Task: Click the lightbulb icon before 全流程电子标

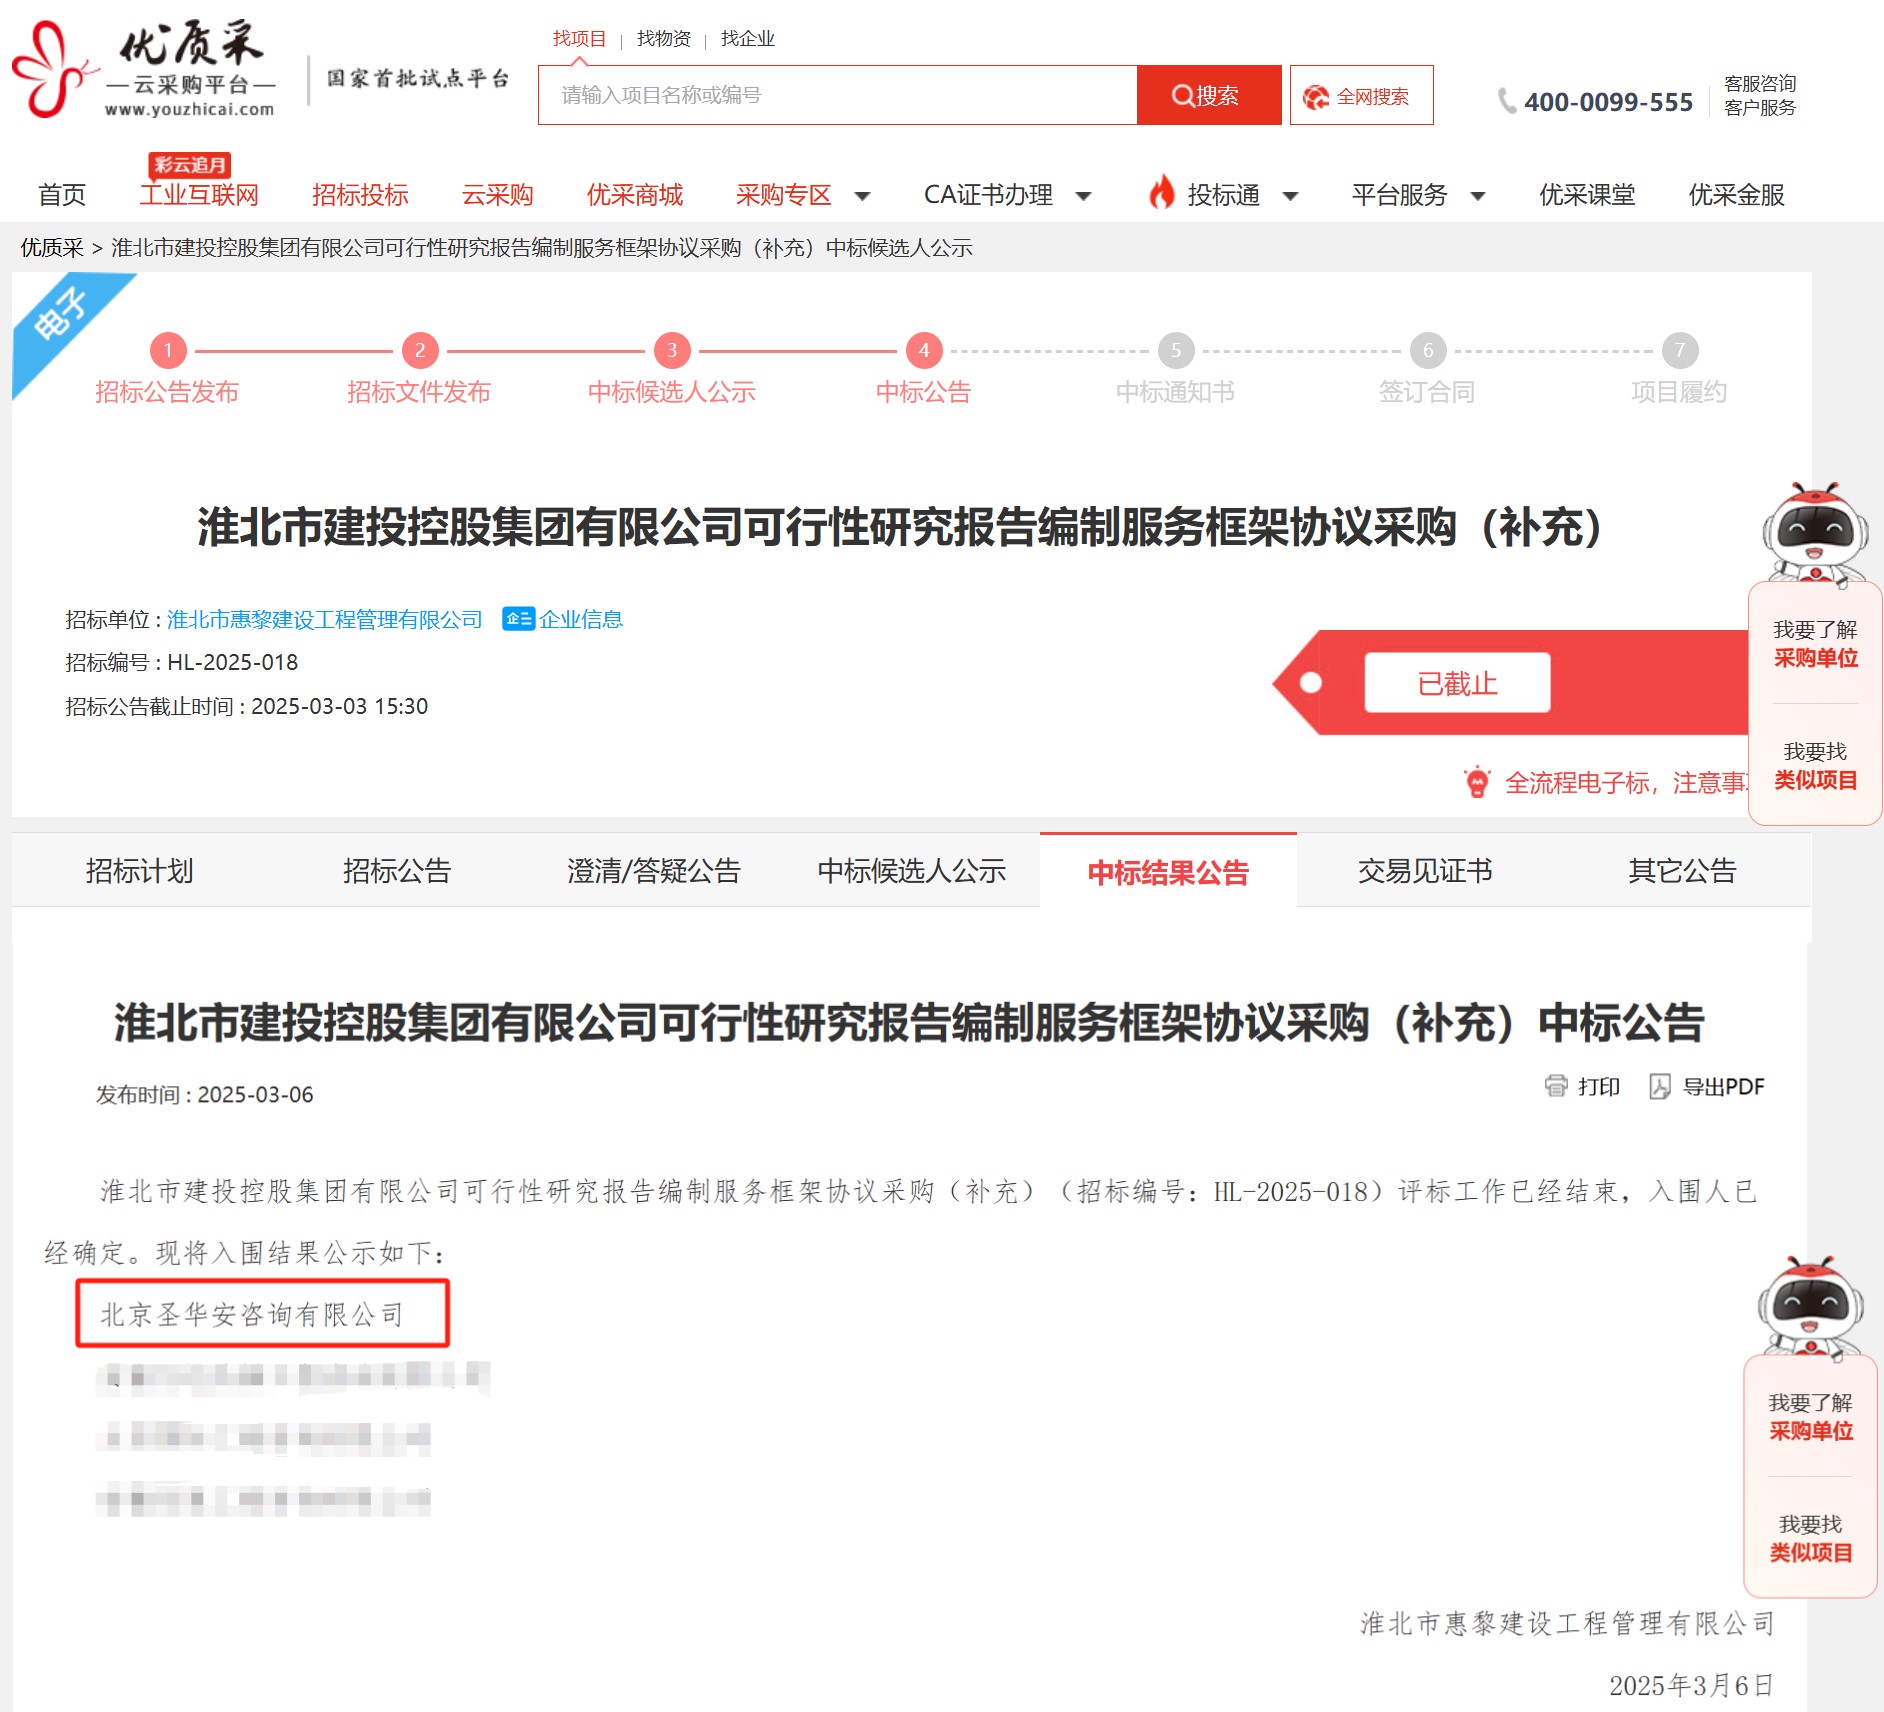Action: (1477, 782)
